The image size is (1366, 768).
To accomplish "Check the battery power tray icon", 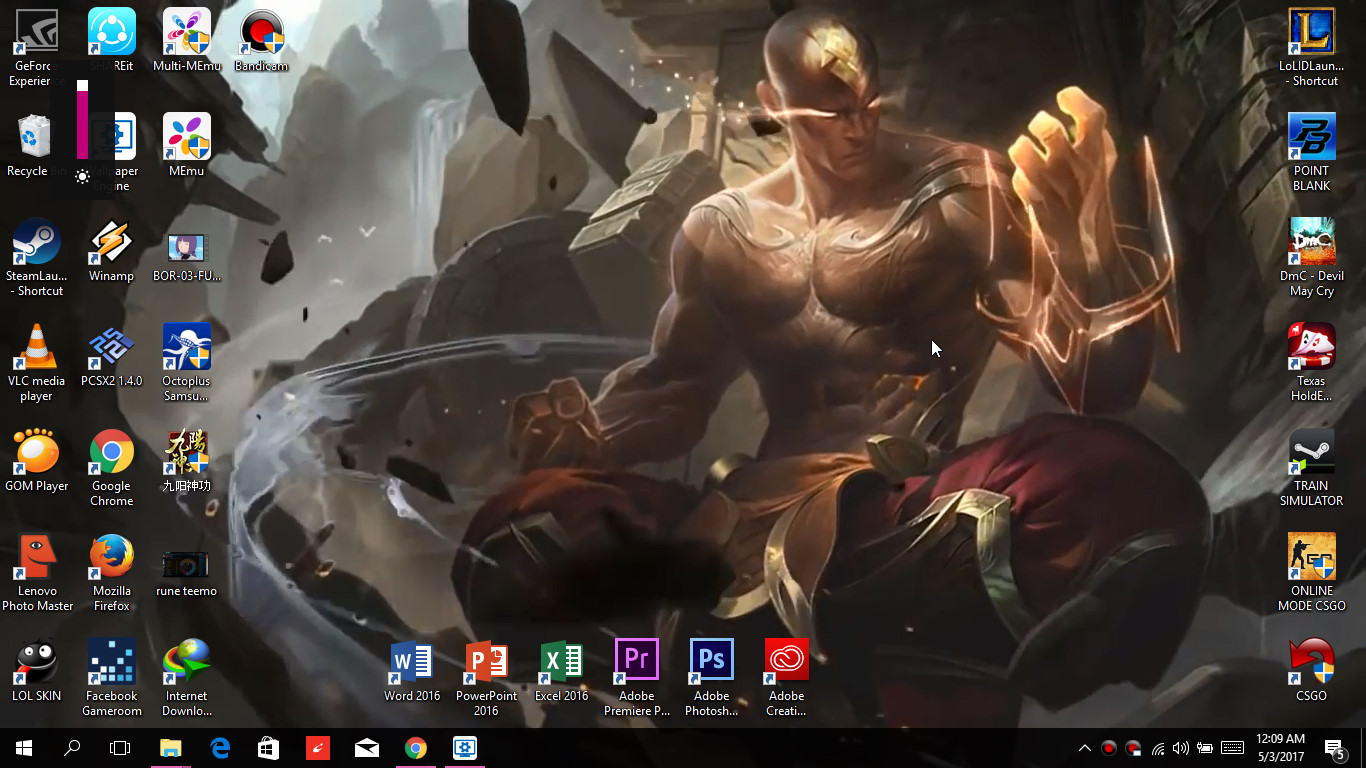I will [1205, 748].
